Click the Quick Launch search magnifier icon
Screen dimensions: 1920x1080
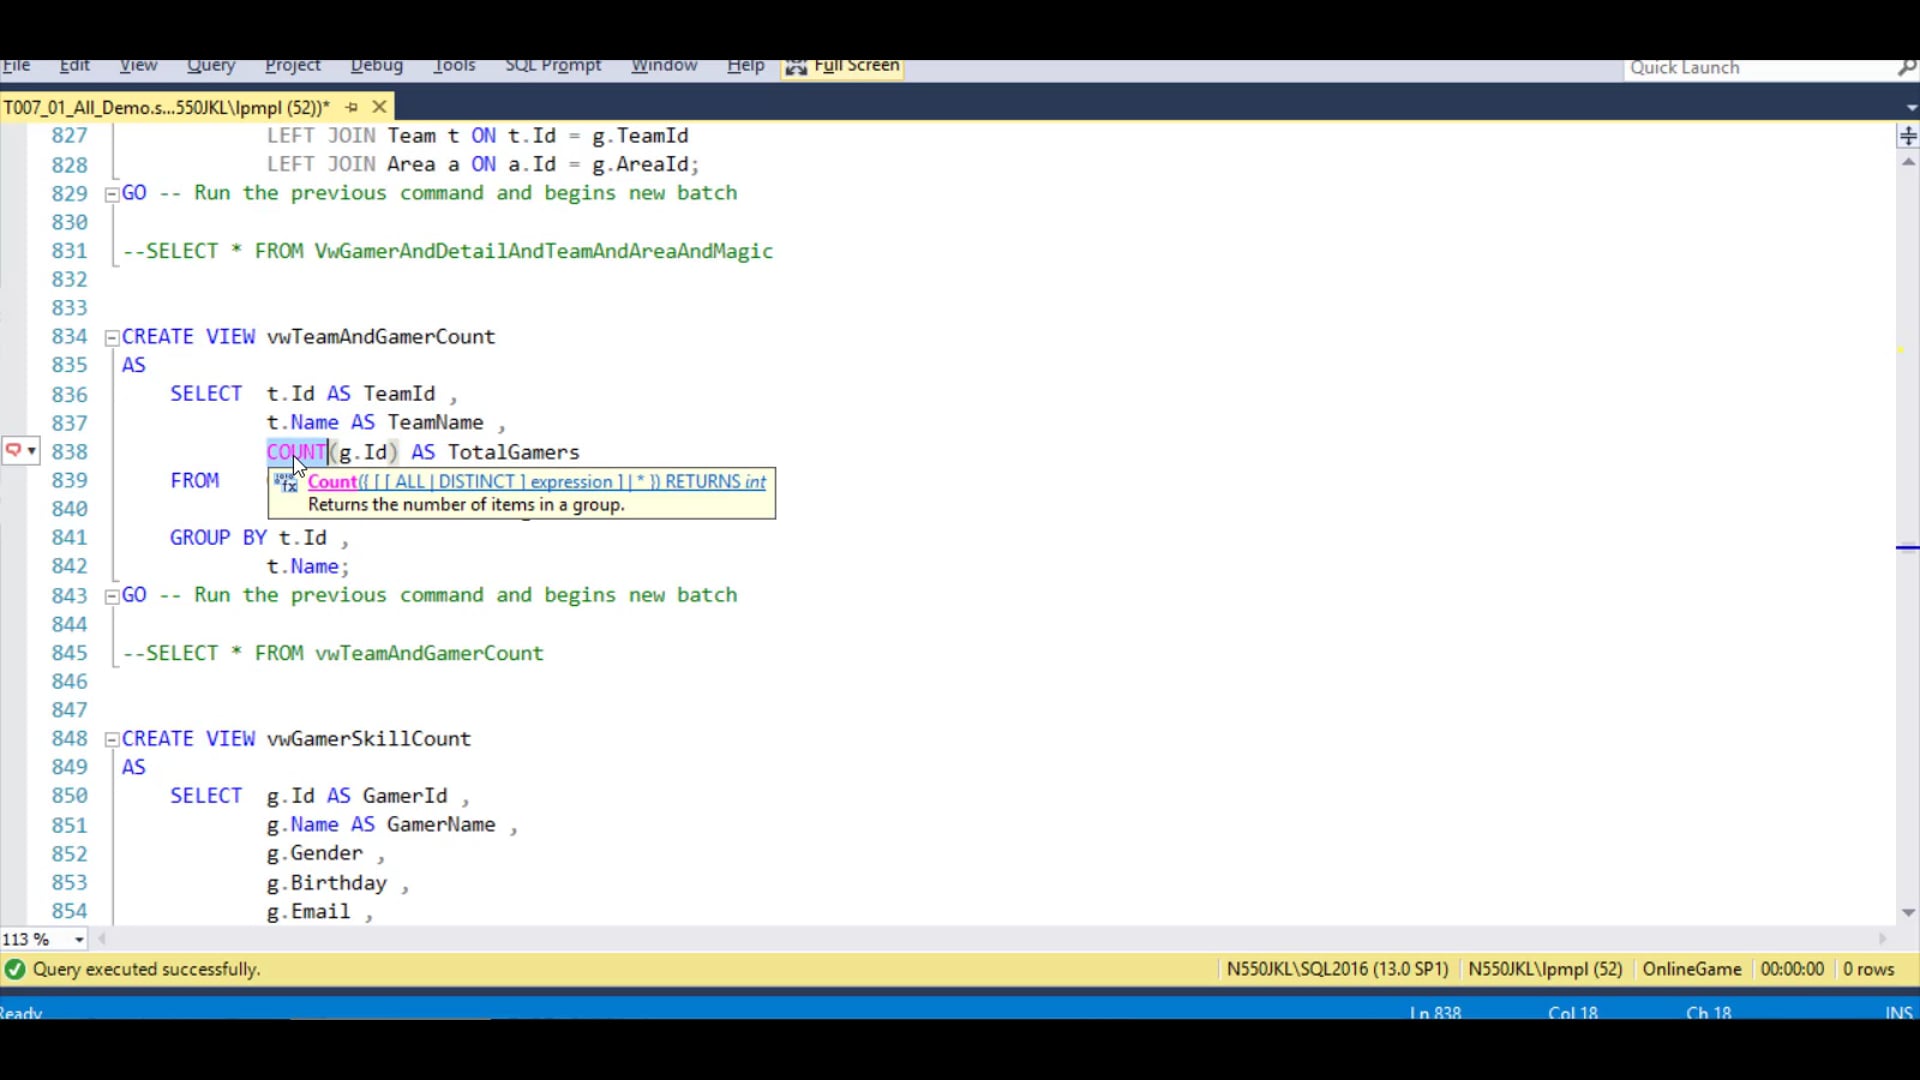(1906, 68)
